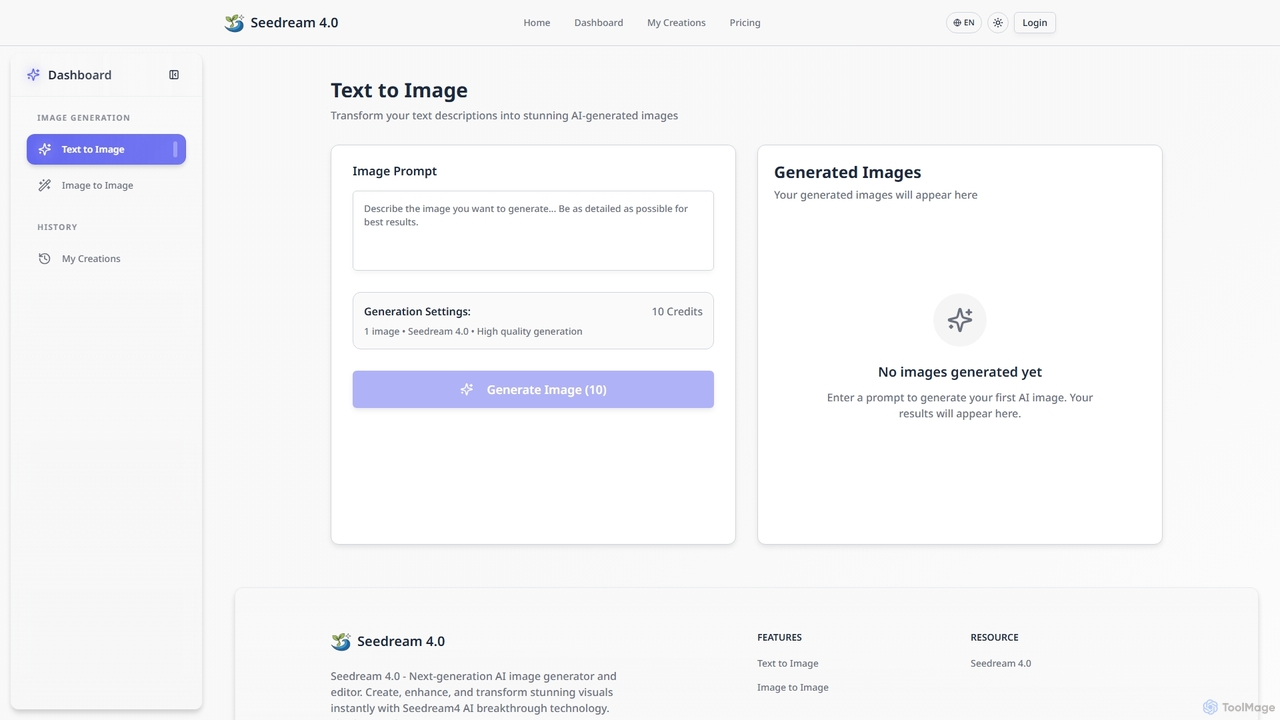Open My Creations in the sidebar history
The height and width of the screenshot is (720, 1280).
pos(106,258)
